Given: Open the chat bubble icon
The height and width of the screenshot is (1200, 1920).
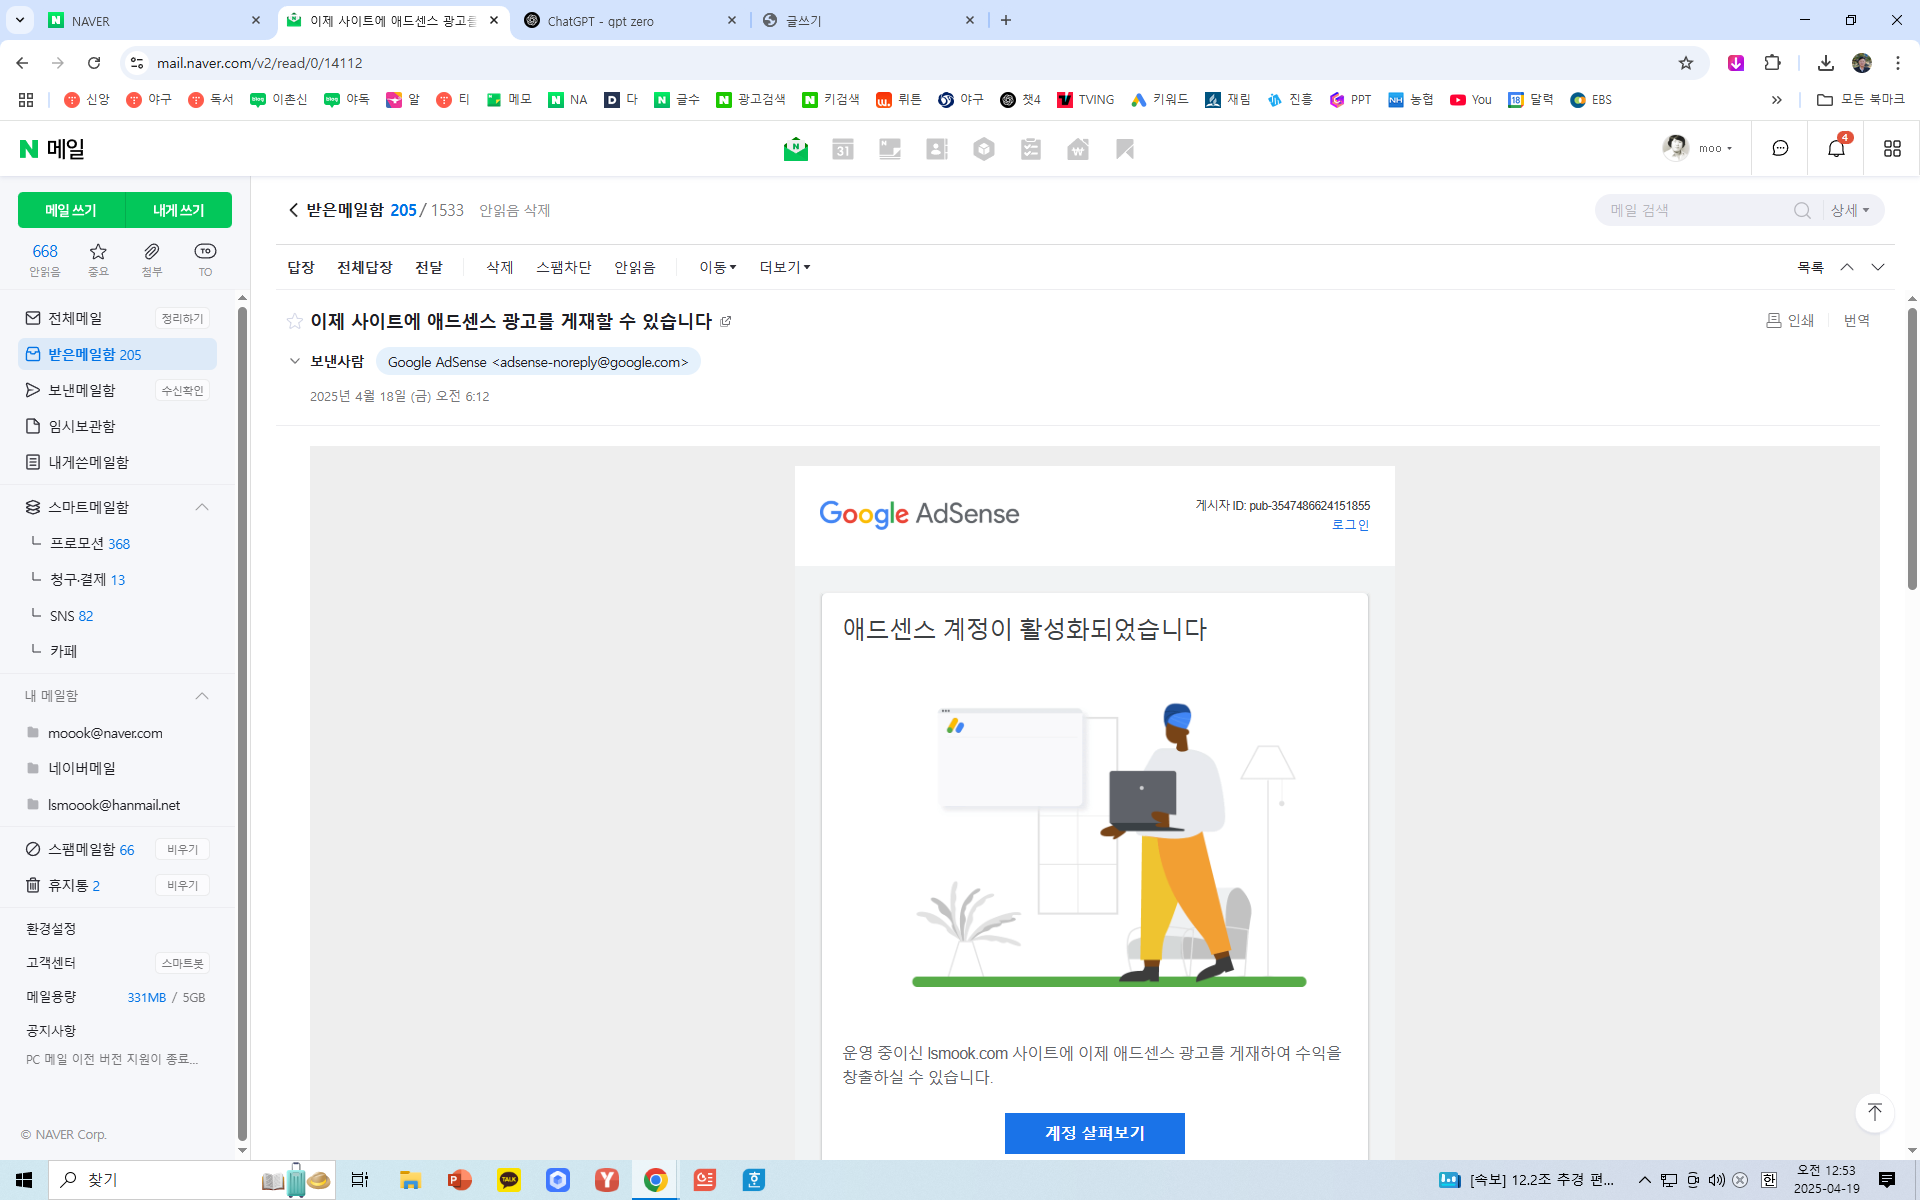Looking at the screenshot, I should tap(1780, 149).
